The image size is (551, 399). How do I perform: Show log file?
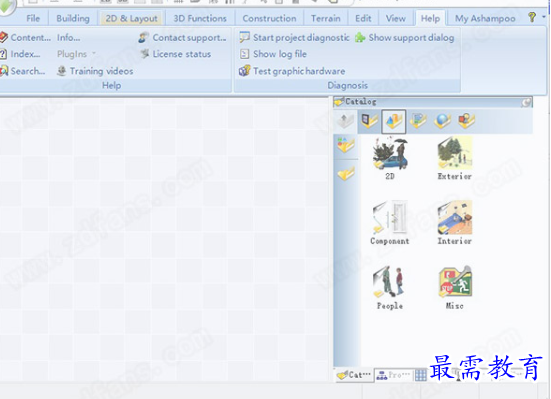pyautogui.click(x=280, y=54)
